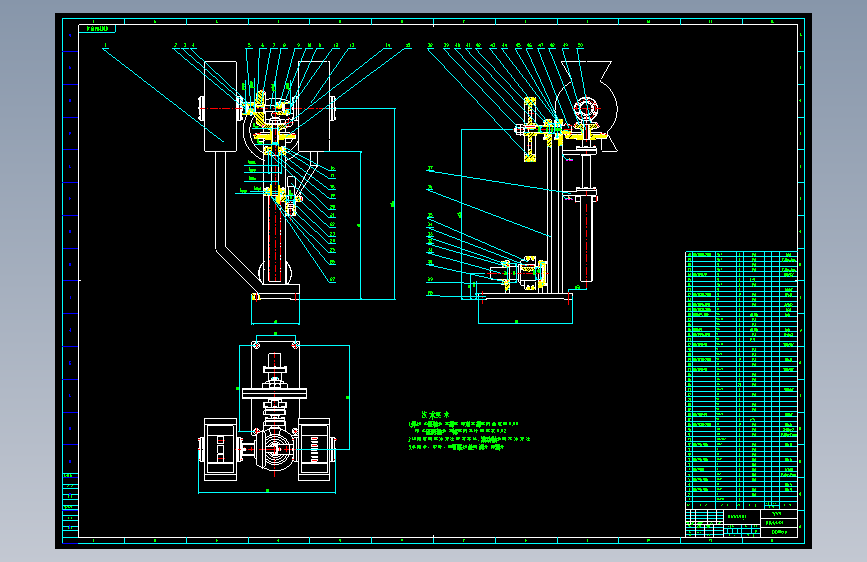
Task: Click the title block bottom-right cell
Action: pyautogui.click(x=779, y=532)
